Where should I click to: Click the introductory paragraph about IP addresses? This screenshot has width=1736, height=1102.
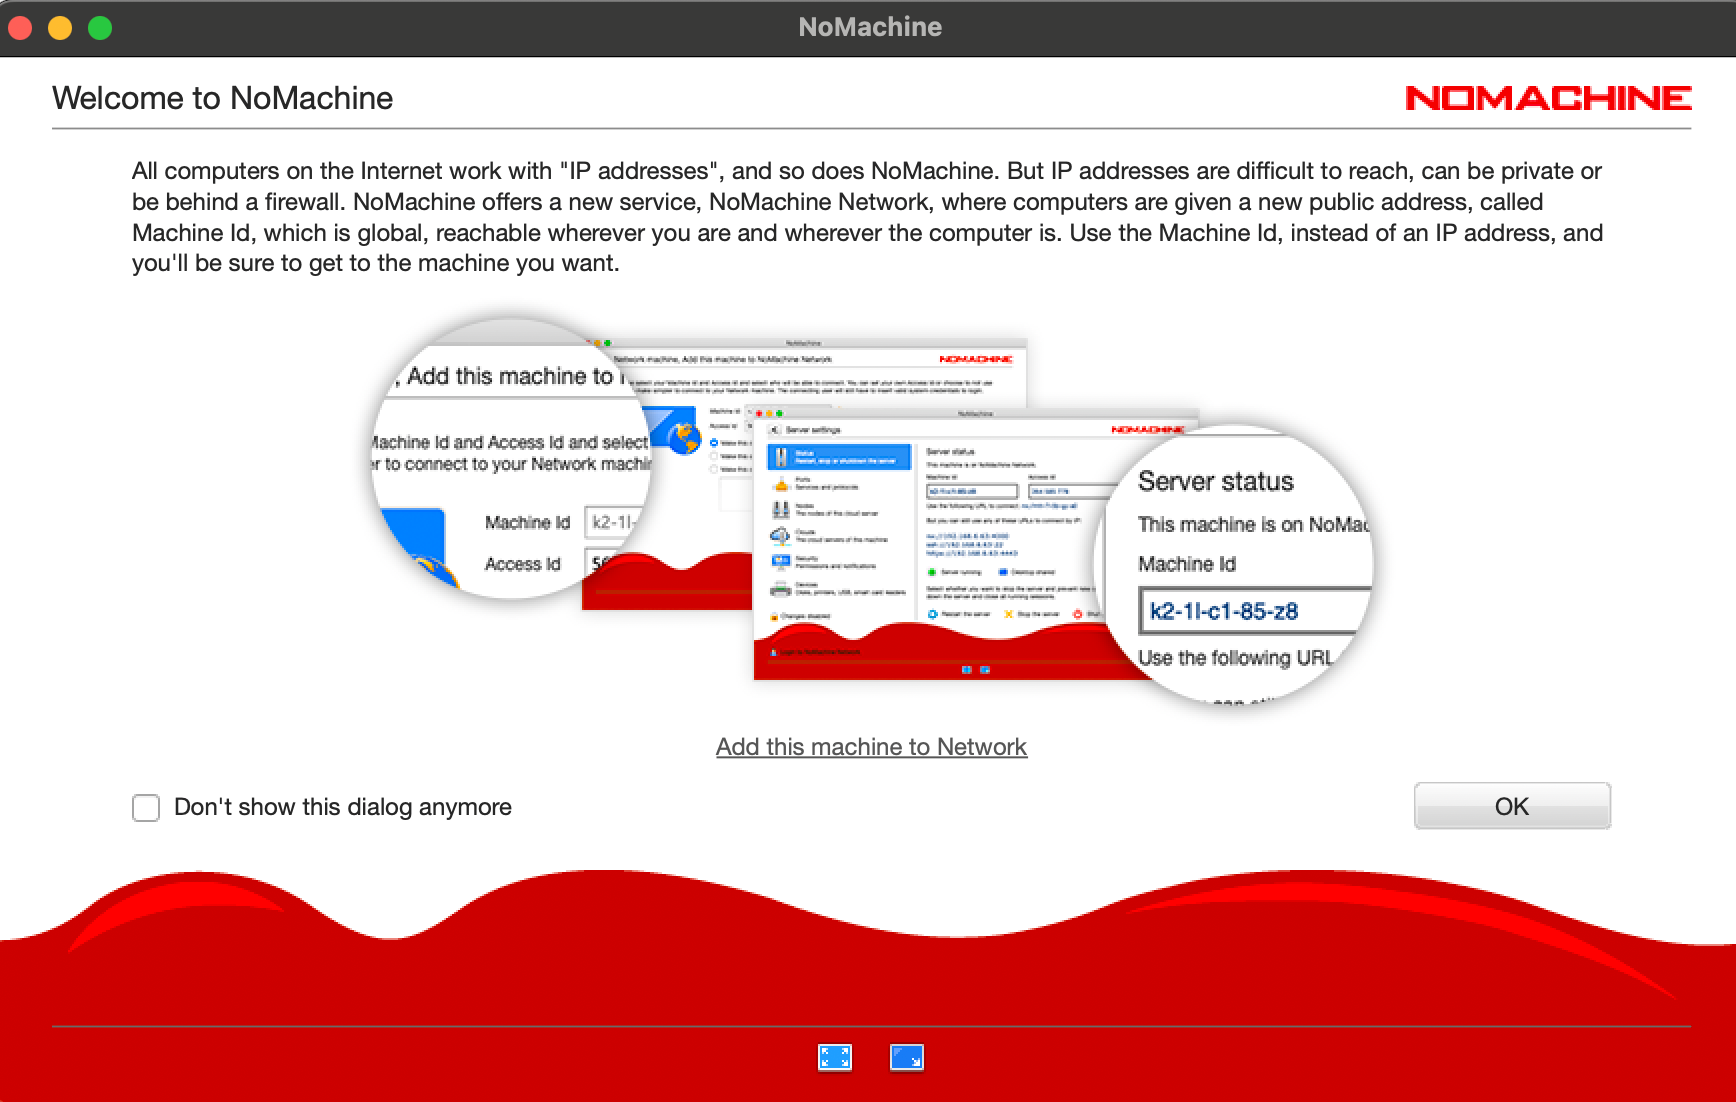tap(867, 217)
